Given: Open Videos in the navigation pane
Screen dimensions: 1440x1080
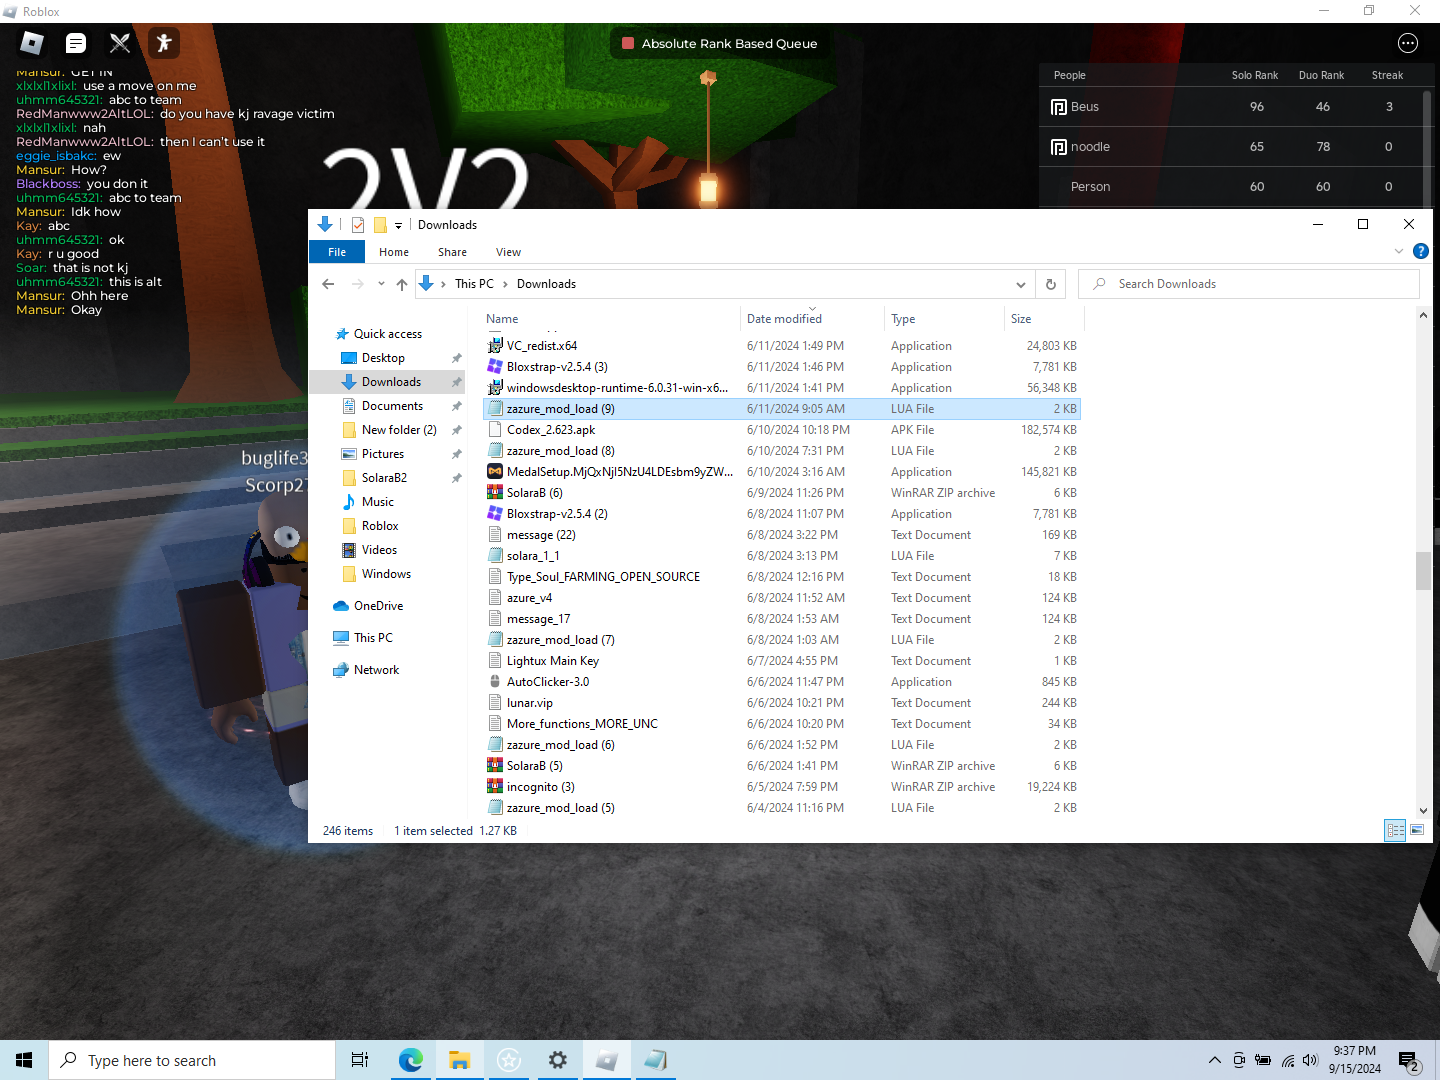Looking at the screenshot, I should point(379,550).
